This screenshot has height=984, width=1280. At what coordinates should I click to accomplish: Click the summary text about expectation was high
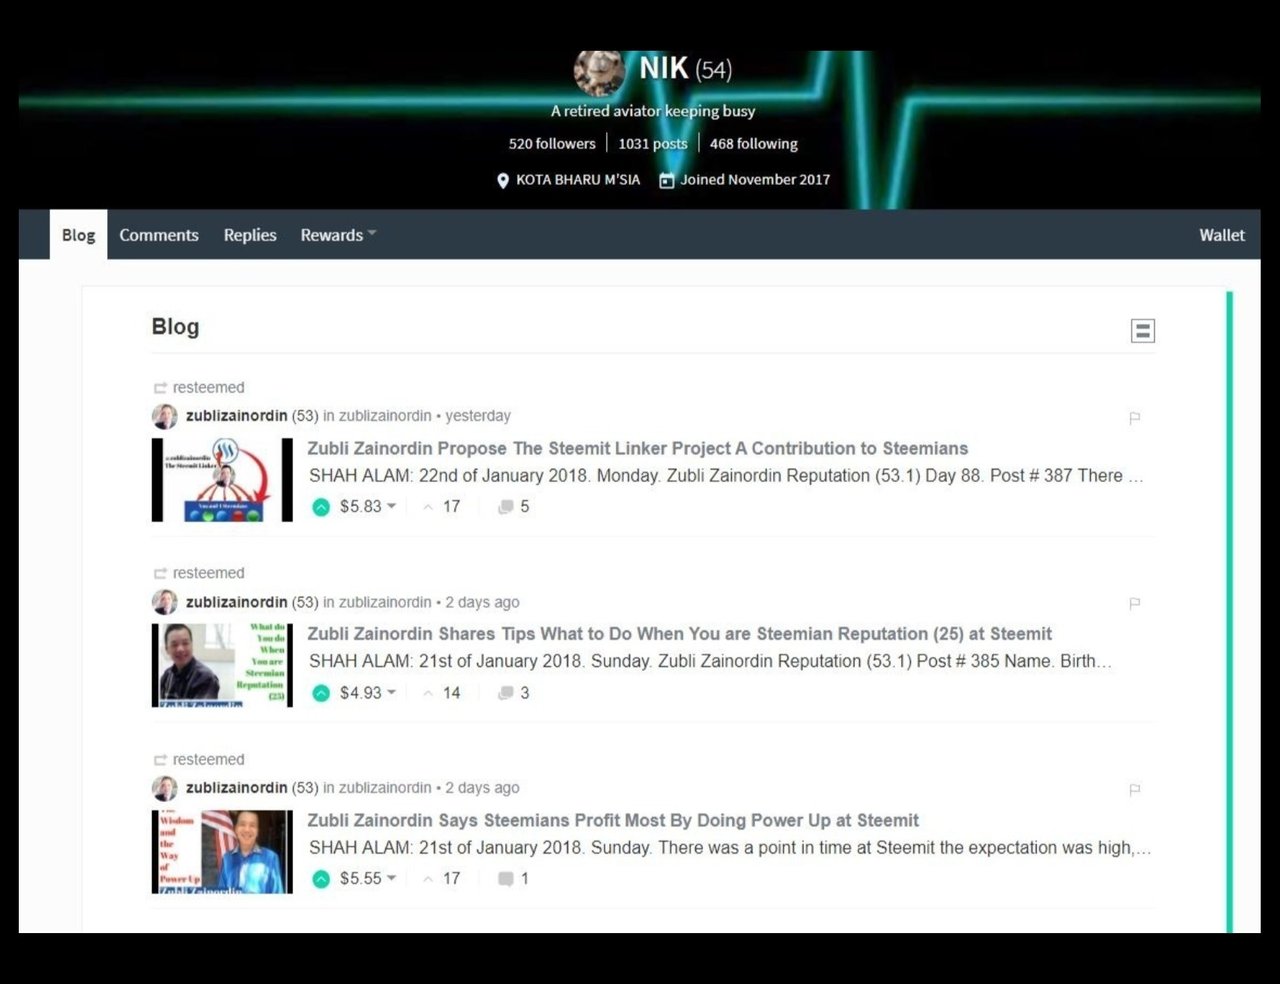pos(730,848)
